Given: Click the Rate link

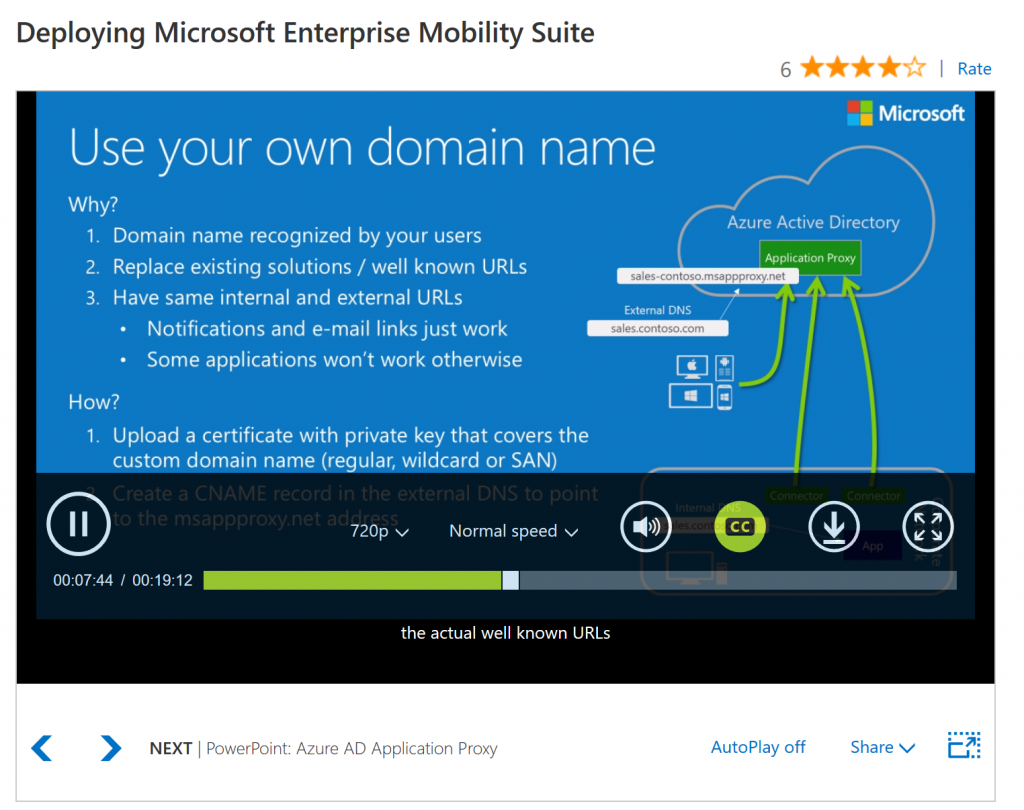Looking at the screenshot, I should [x=974, y=69].
